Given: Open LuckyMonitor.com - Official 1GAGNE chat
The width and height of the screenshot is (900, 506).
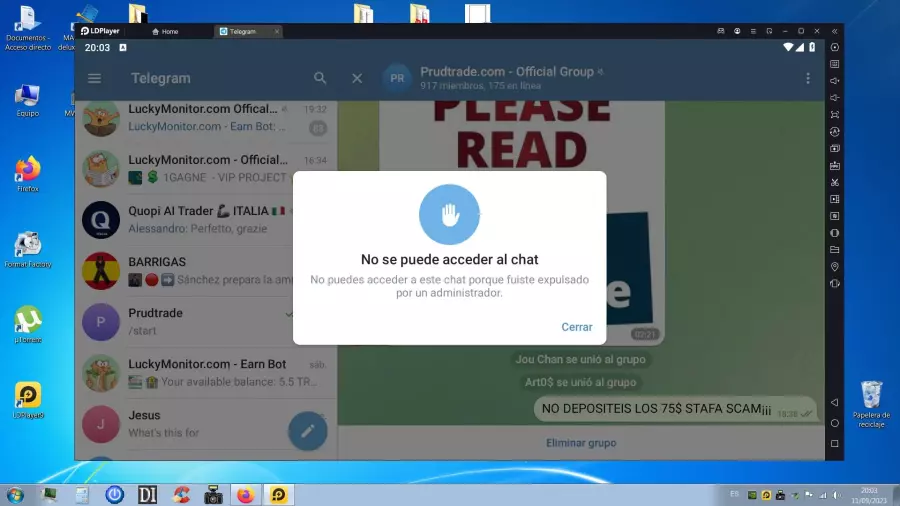Looking at the screenshot, I should coord(205,169).
